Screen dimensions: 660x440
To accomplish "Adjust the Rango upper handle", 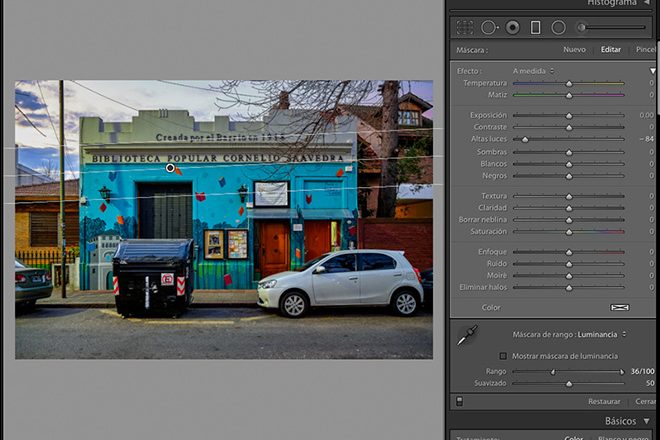I will 622,372.
